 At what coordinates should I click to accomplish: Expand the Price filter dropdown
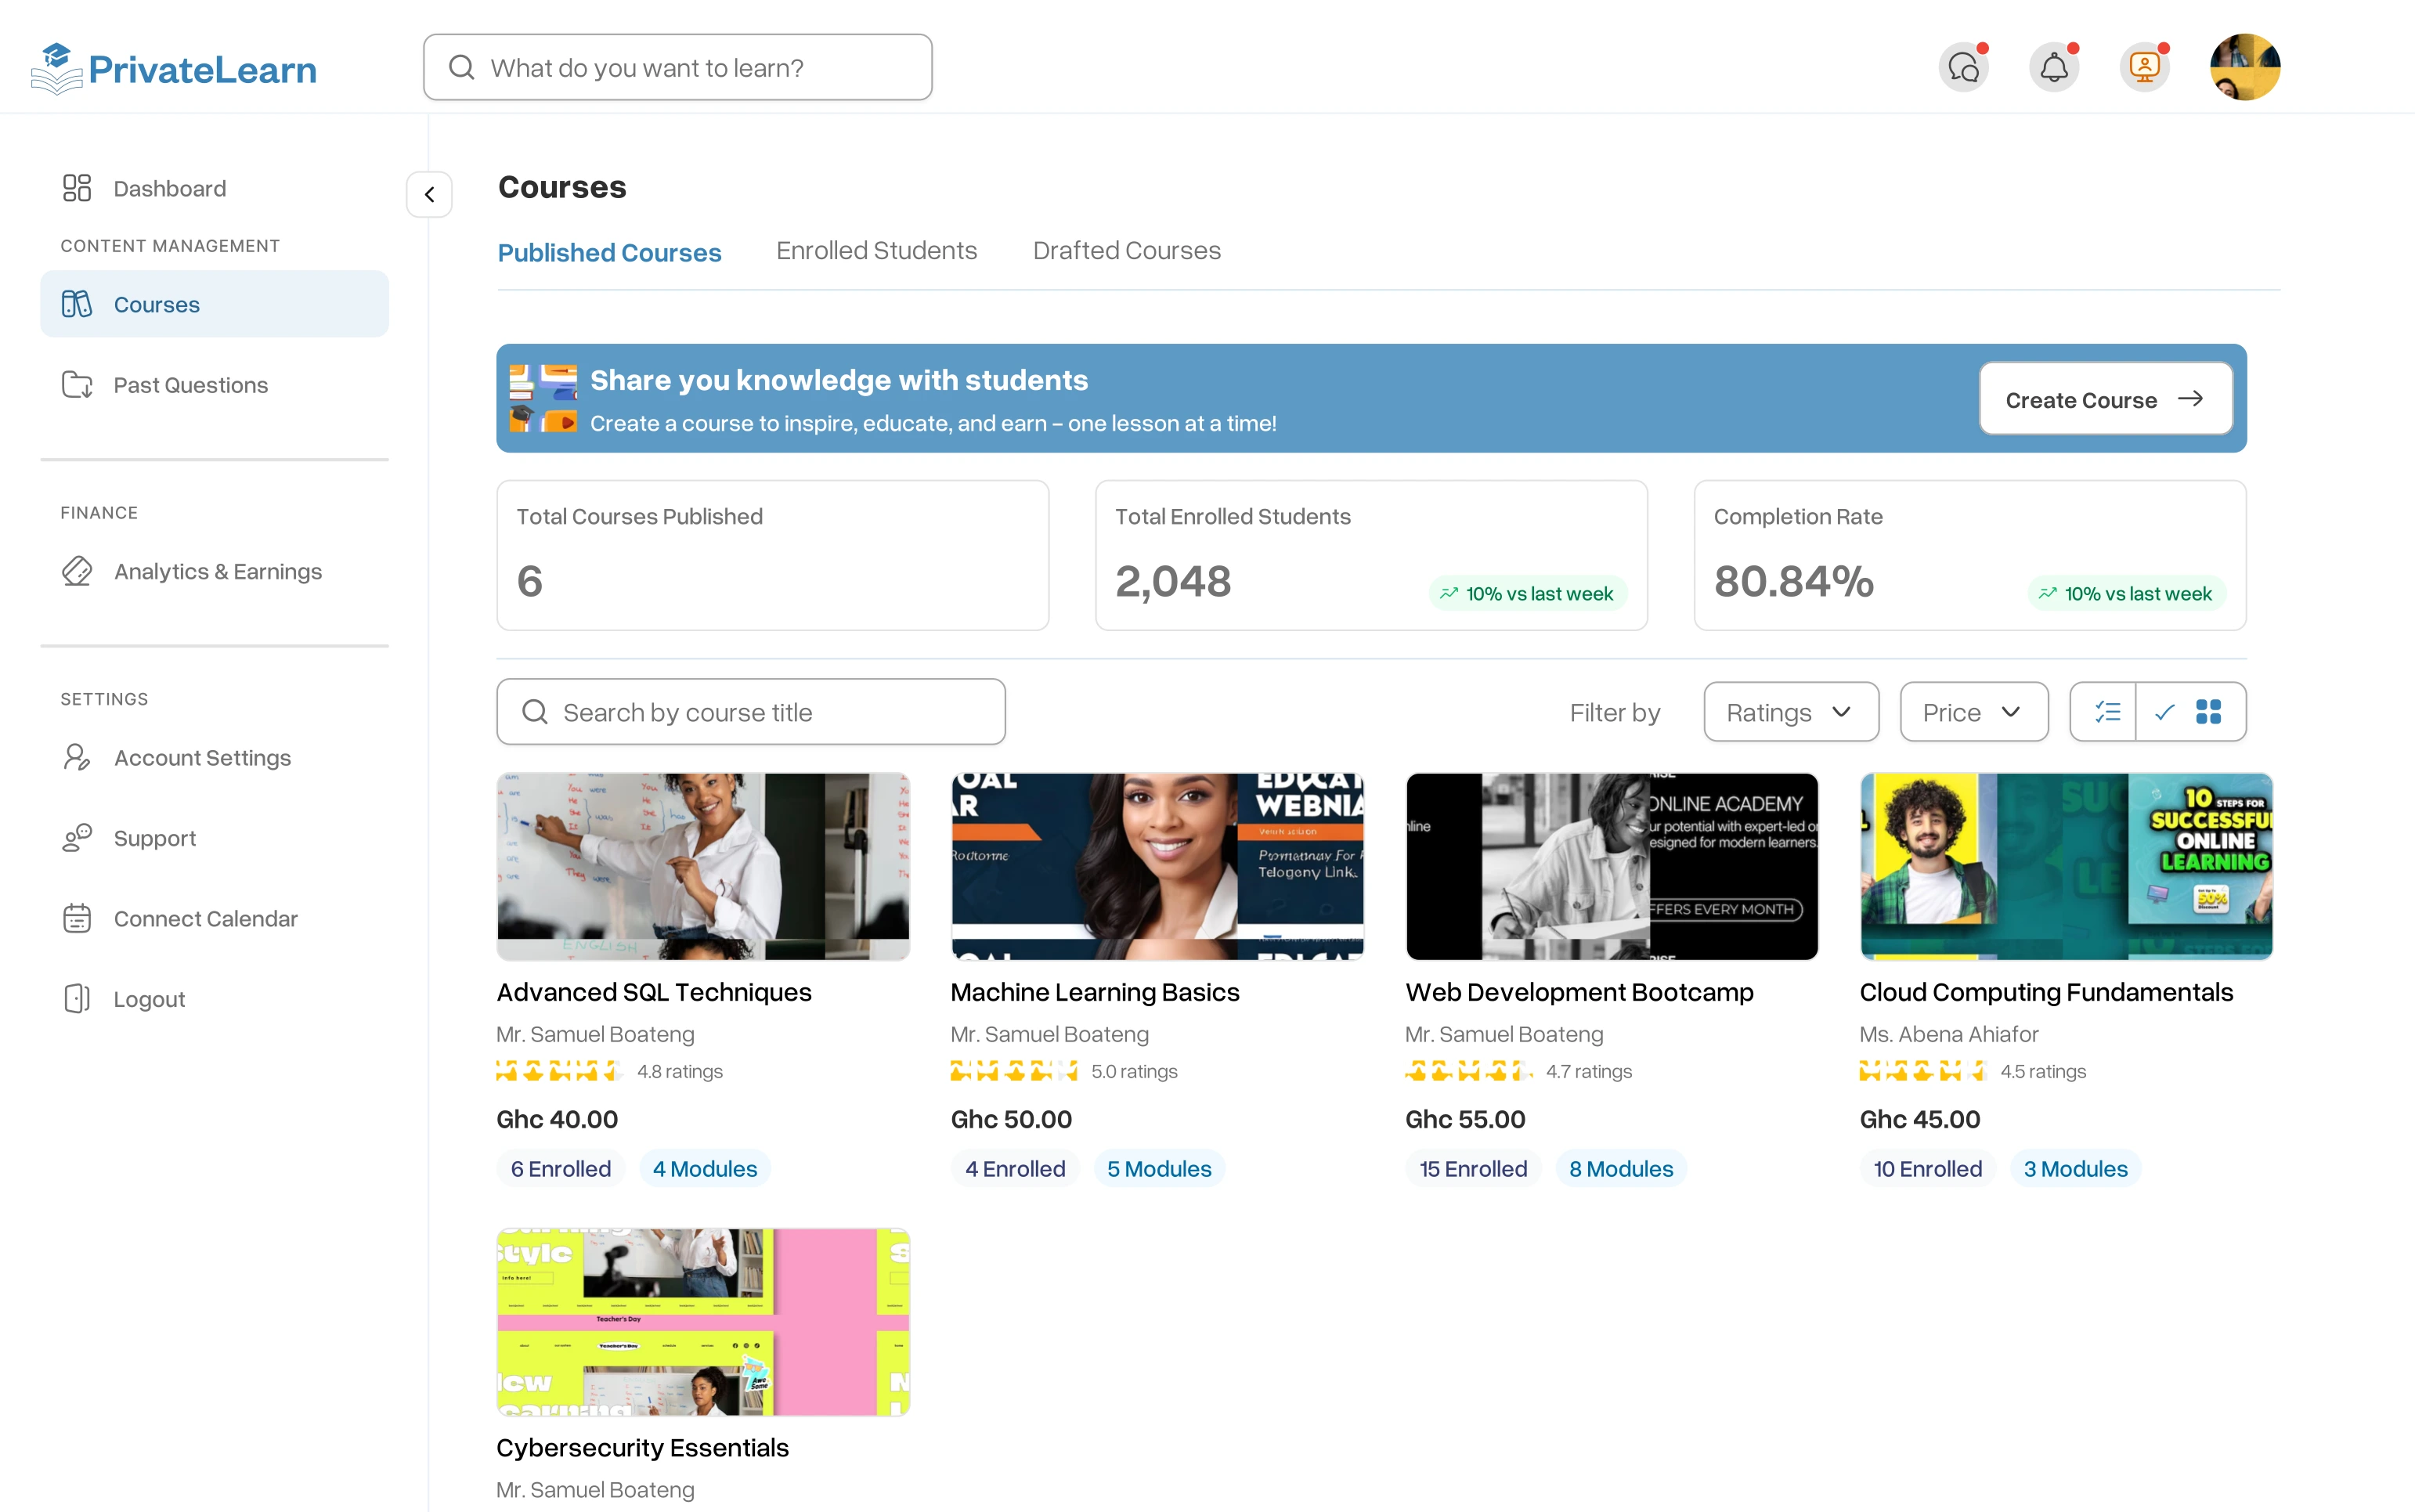(1973, 712)
